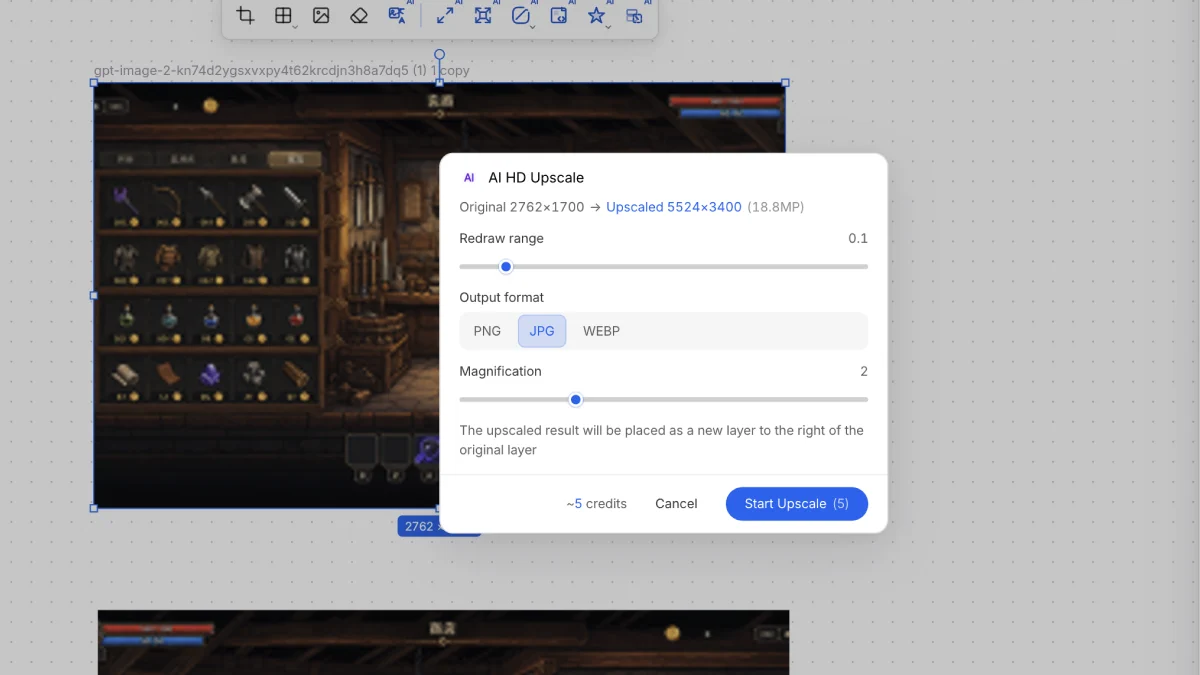Screen dimensions: 1200x675
Task: Click the Upscaled 5524×3400 text
Action: (674, 207)
